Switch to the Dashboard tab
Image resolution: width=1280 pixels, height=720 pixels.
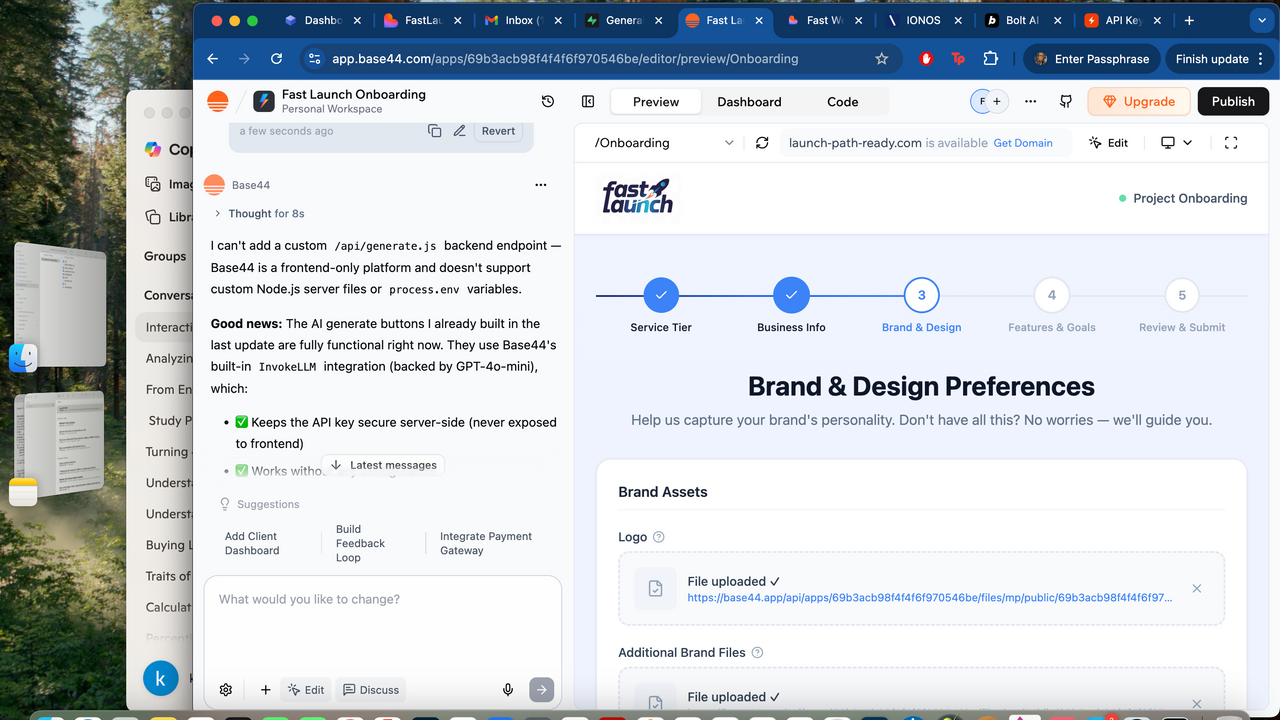click(x=749, y=102)
